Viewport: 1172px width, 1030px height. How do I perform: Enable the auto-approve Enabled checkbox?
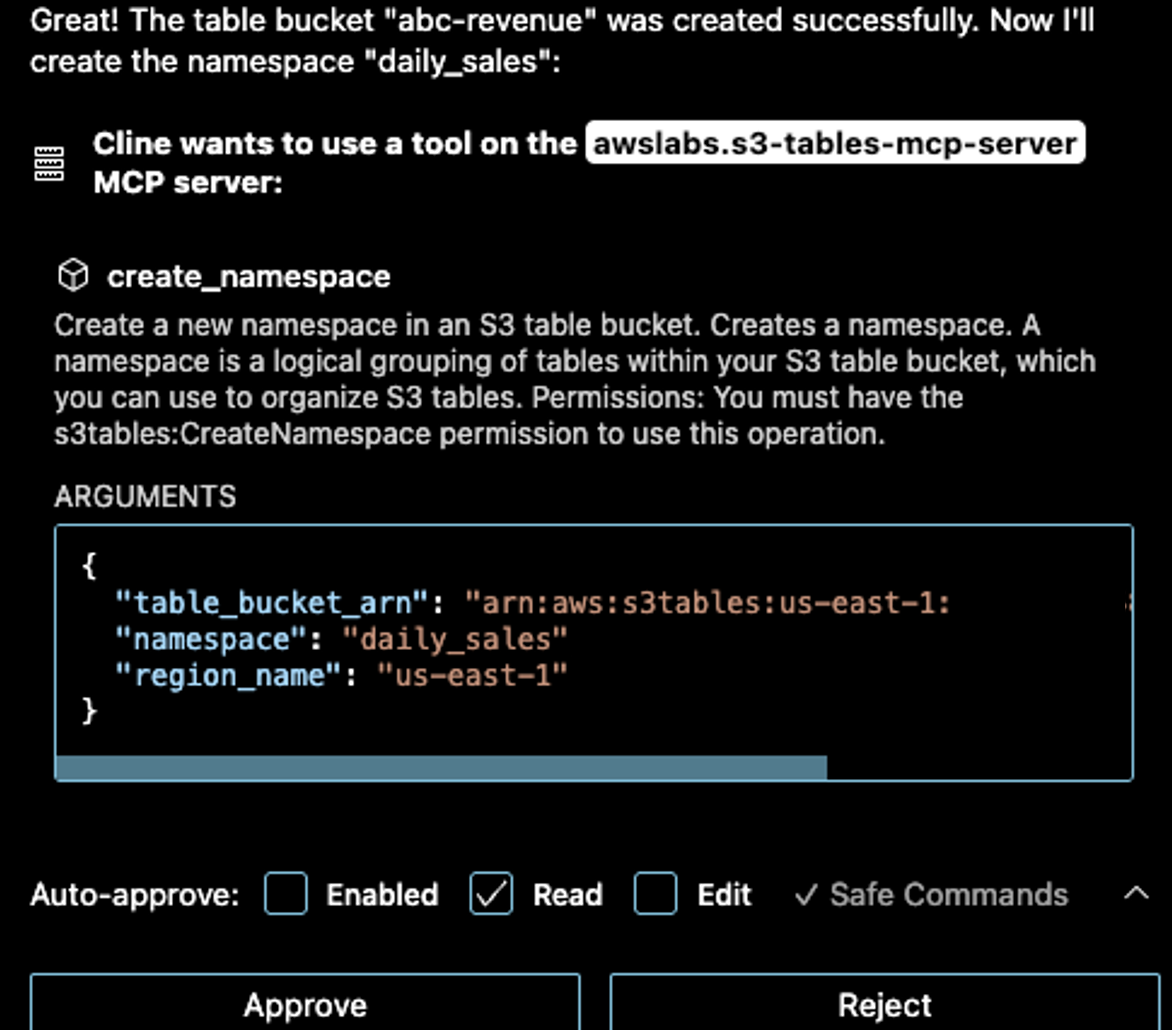click(285, 895)
